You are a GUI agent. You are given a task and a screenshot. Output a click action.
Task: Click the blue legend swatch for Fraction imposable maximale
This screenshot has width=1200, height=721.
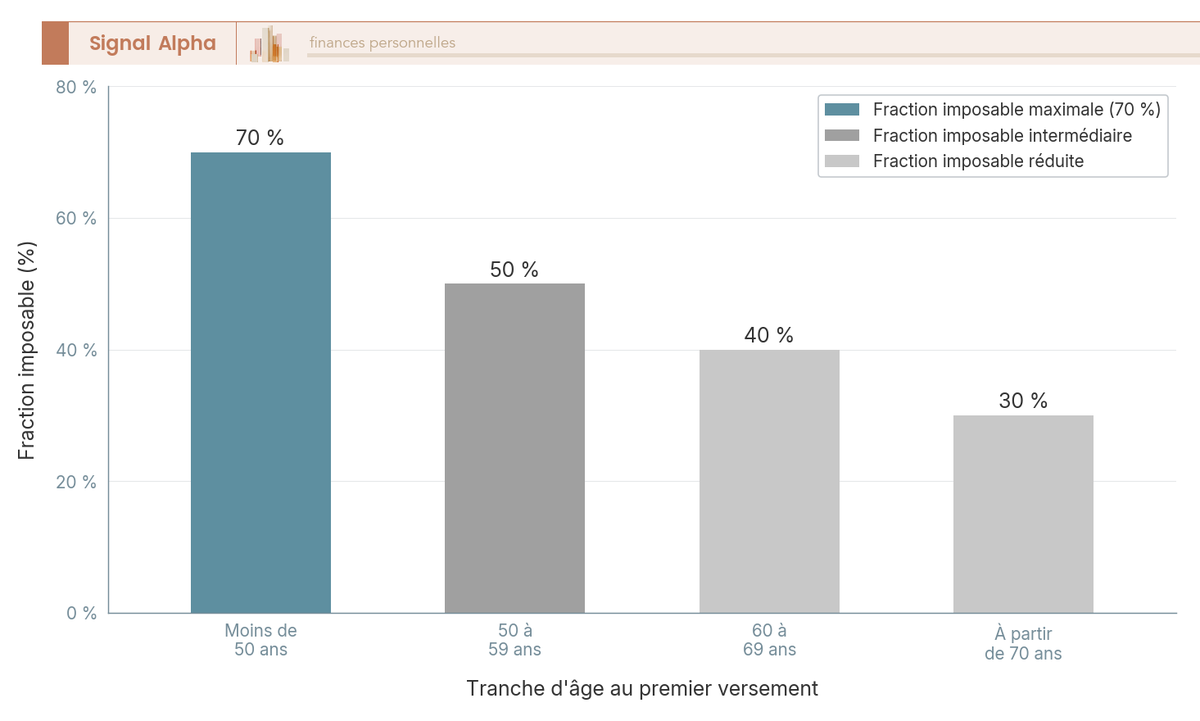click(x=842, y=110)
